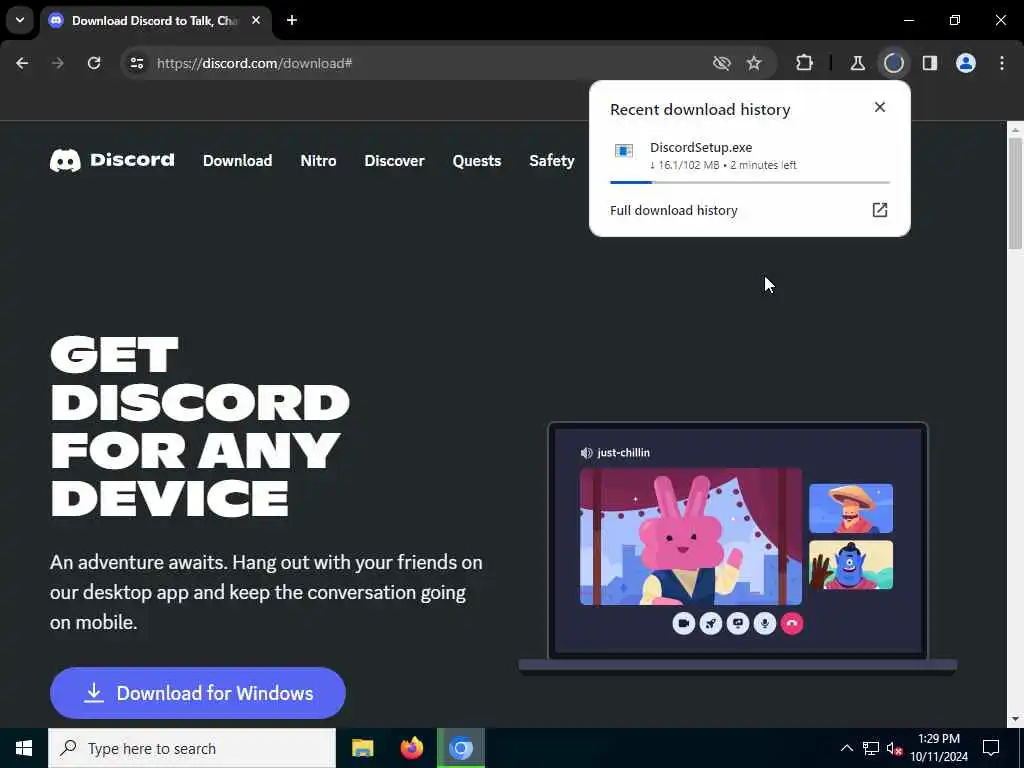Click the microphone icon in laptop illustration
This screenshot has height=768, width=1024.
coord(765,624)
